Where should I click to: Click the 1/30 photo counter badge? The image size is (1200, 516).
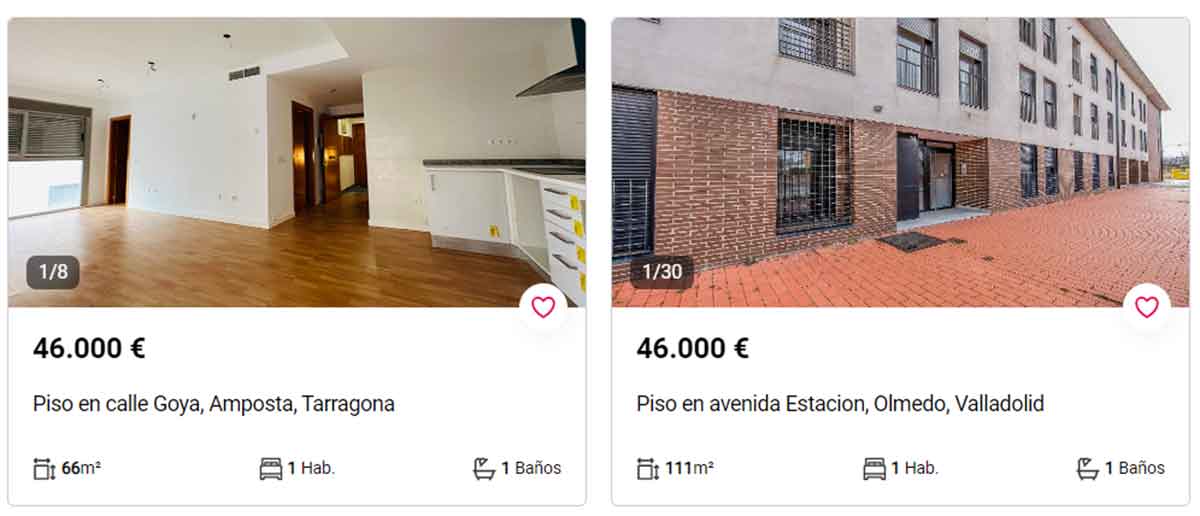tap(661, 272)
